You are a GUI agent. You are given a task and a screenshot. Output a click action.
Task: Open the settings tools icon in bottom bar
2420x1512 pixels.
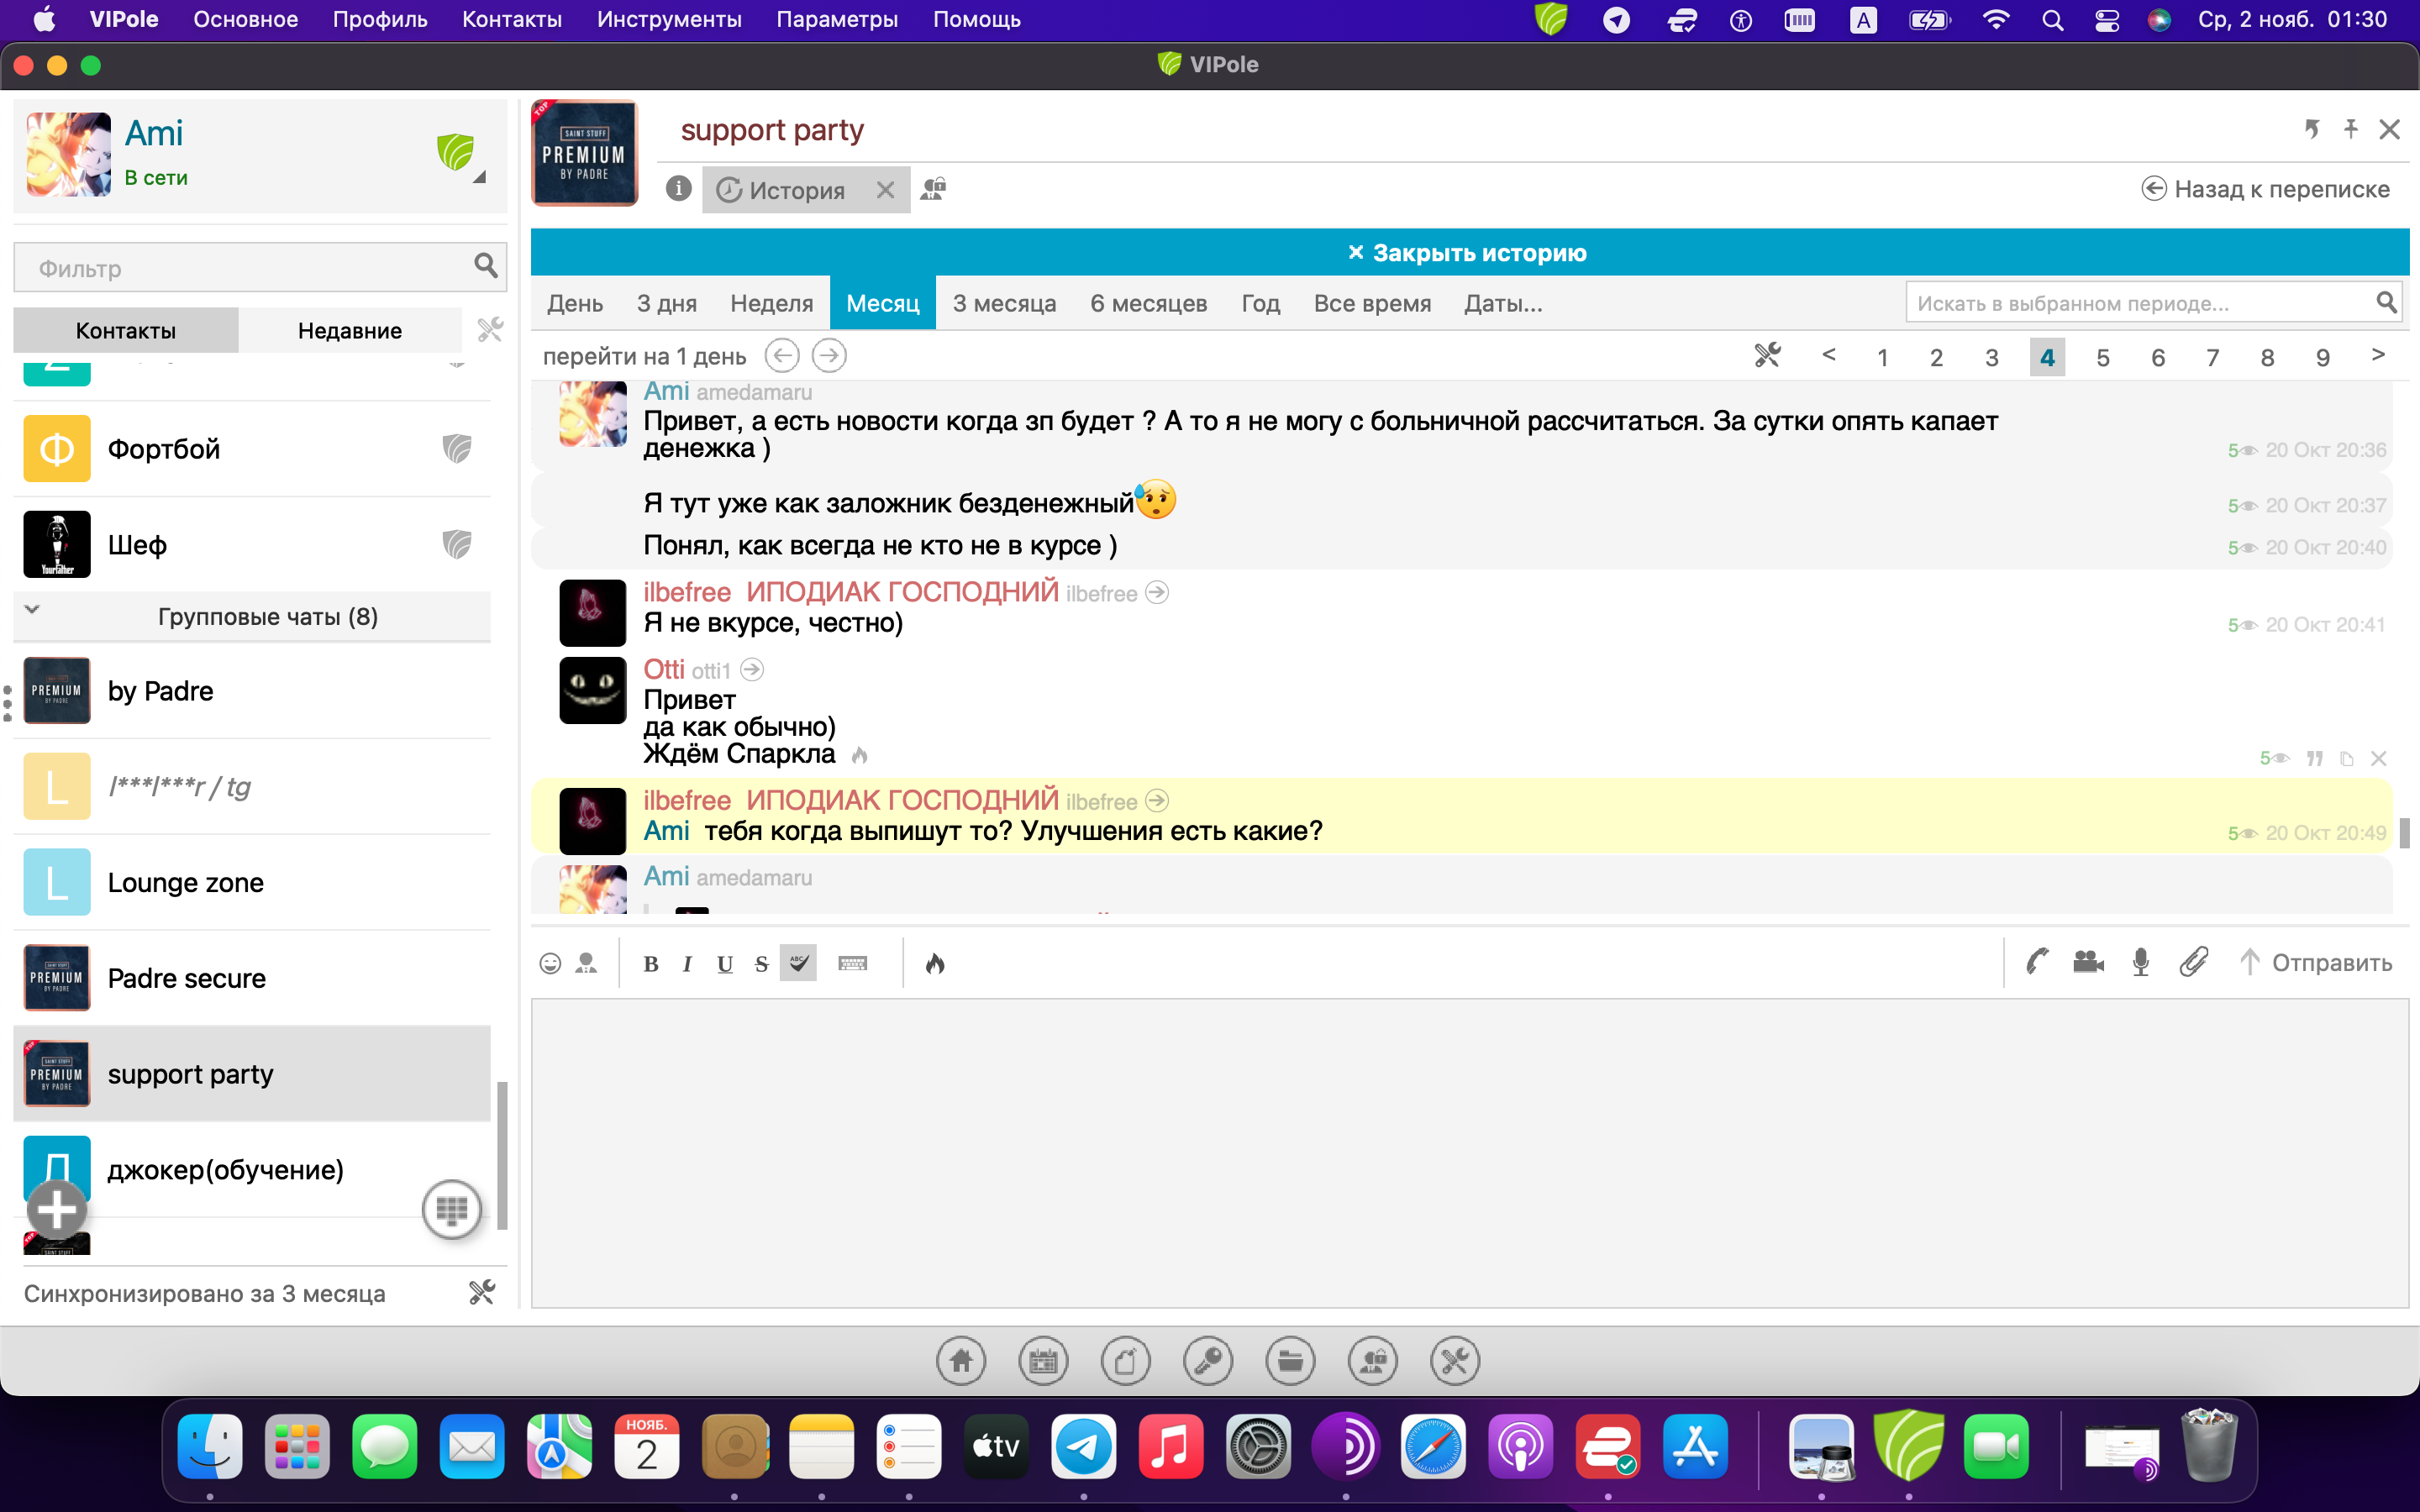pyautogui.click(x=1455, y=1360)
